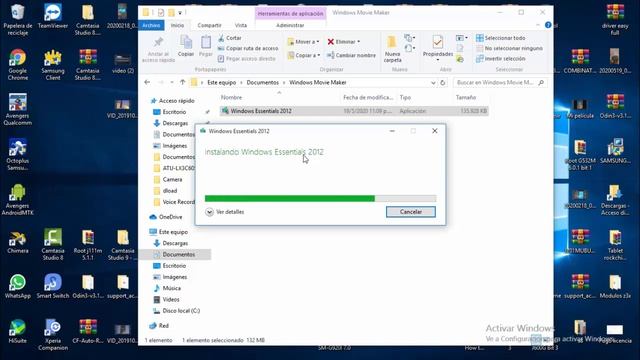Viewport: 640px width, 360px height.
Task: Click the Chimera desktop icon
Action: tap(18, 242)
